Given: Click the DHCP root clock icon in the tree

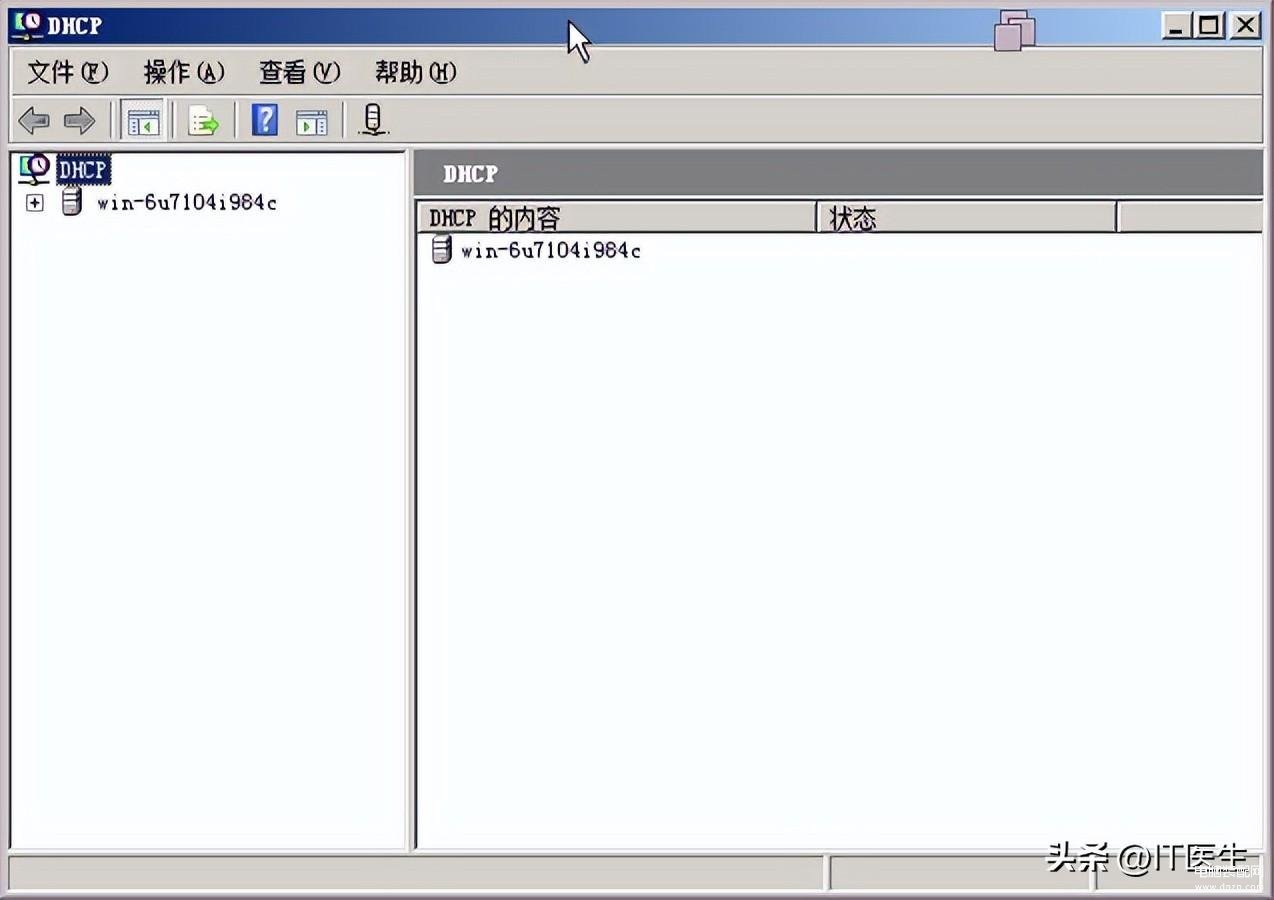Looking at the screenshot, I should (x=34, y=169).
